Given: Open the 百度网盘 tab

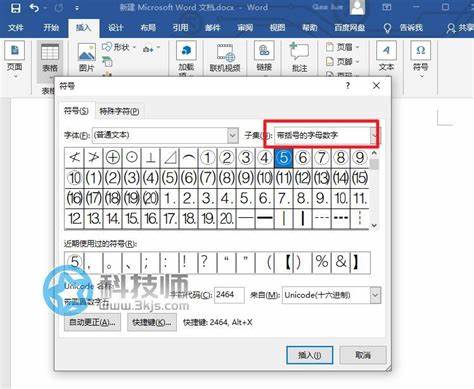Looking at the screenshot, I should (x=349, y=28).
